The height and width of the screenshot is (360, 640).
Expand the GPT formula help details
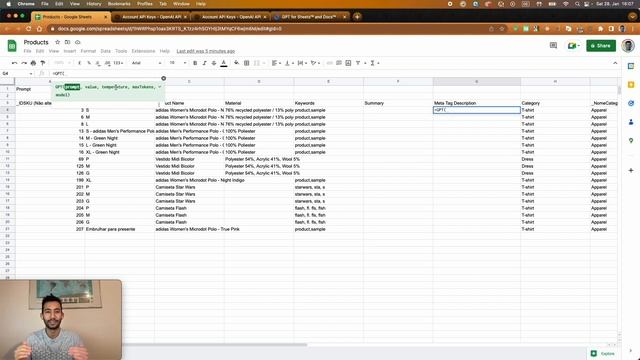[x=160, y=87]
